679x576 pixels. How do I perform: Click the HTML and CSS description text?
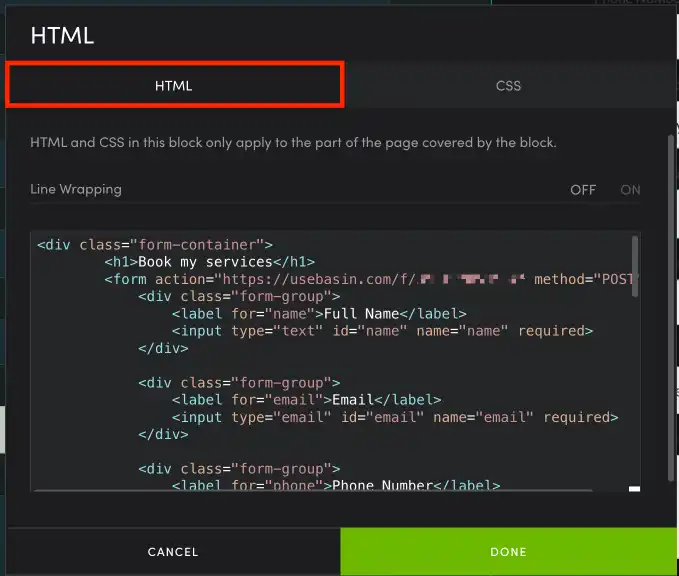[x=293, y=143]
